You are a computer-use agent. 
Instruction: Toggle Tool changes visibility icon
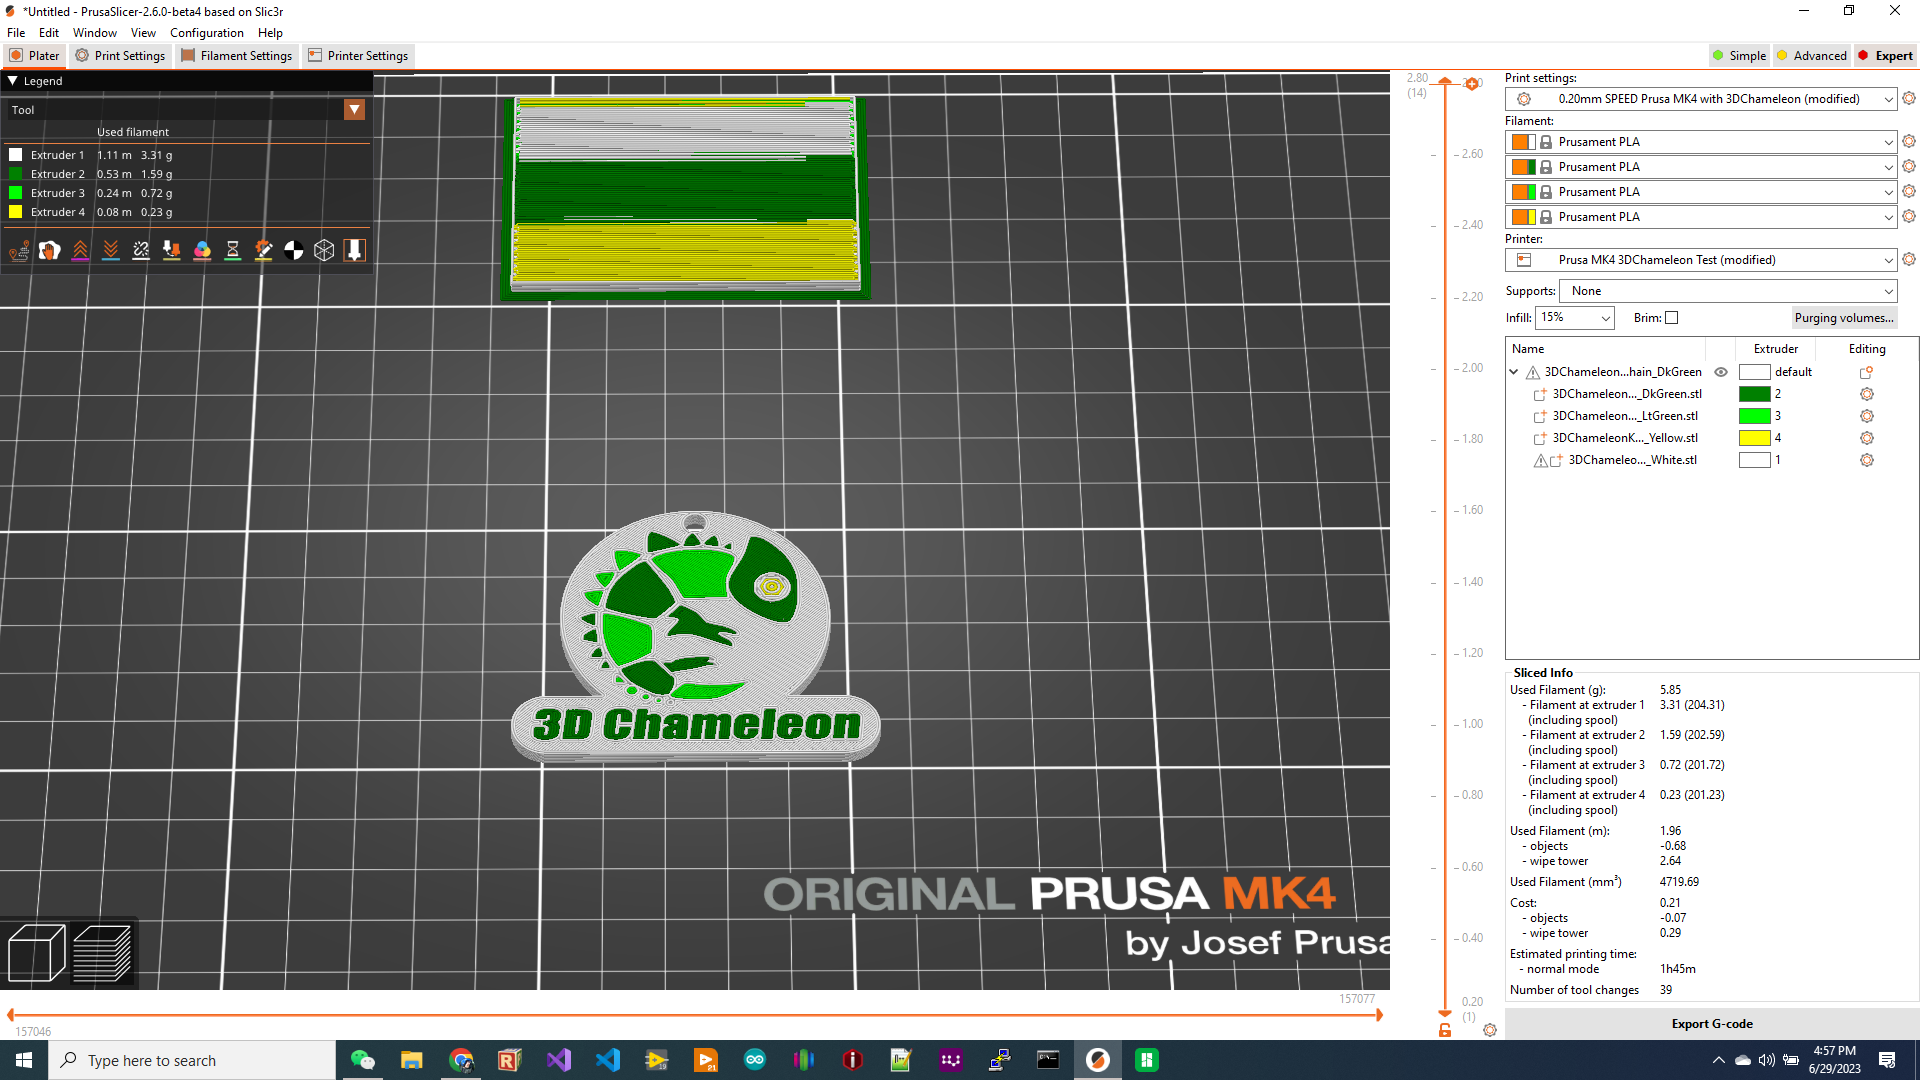point(172,251)
